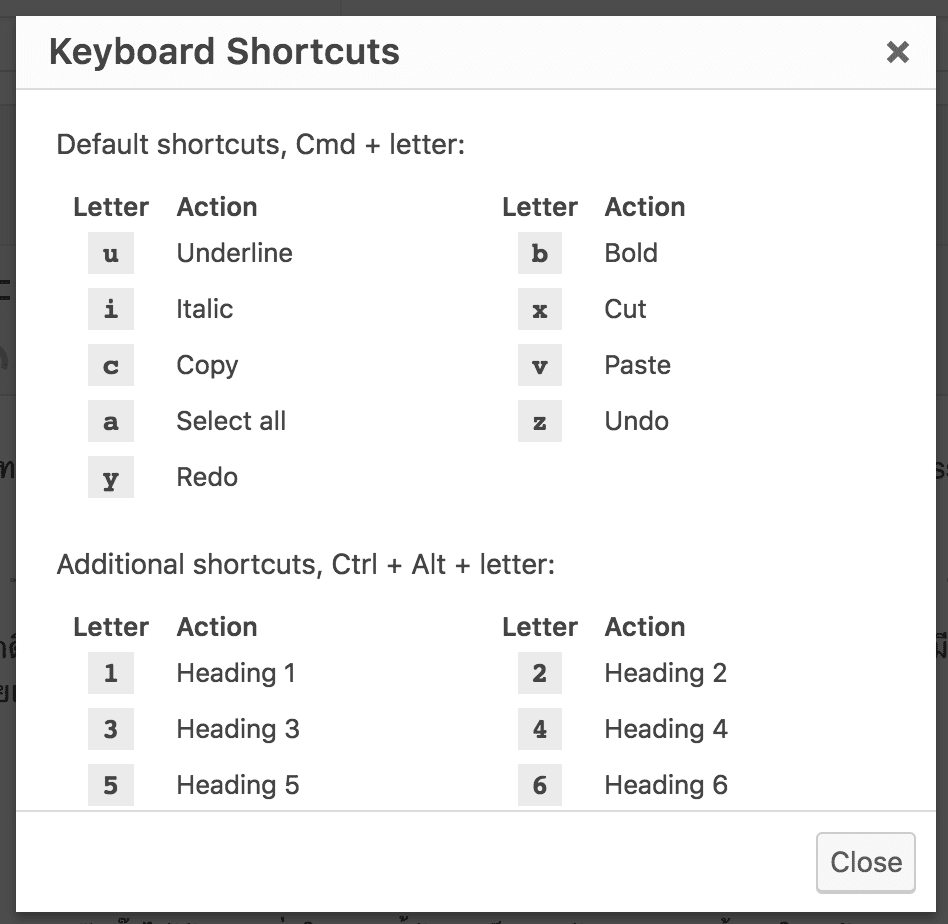Click 'Additional shortcuts, Ctrl + Alt + letter' heading
The image size is (948, 924).
pos(305,565)
